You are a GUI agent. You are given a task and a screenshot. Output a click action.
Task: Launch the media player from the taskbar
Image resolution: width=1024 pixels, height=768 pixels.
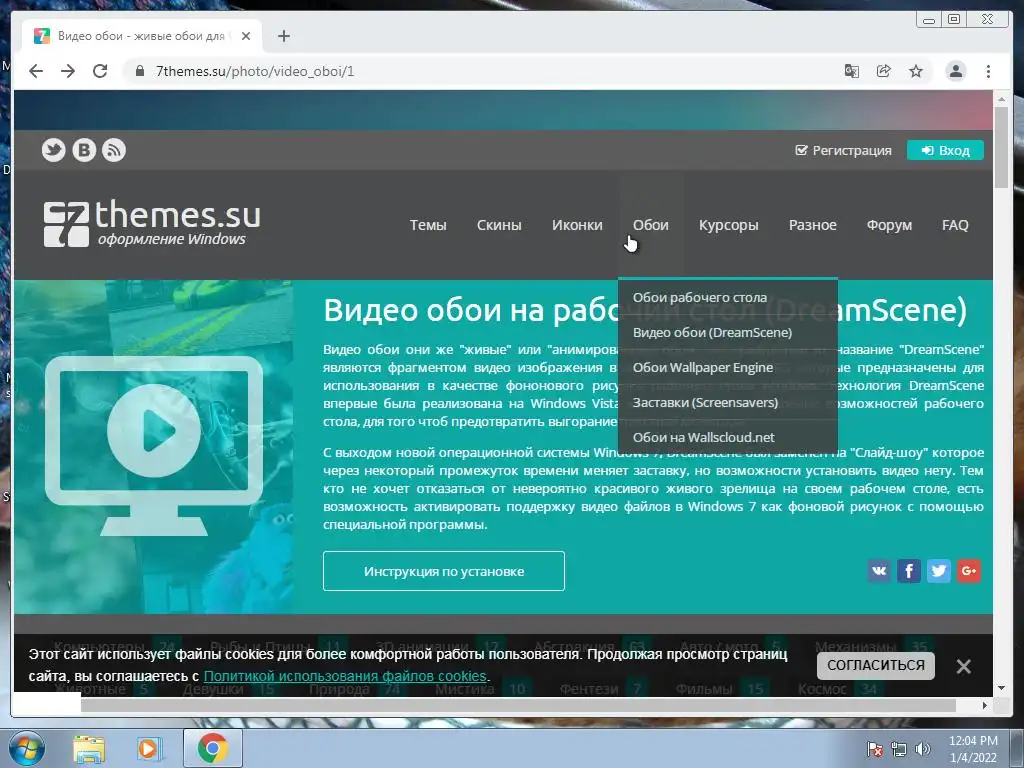pos(148,748)
